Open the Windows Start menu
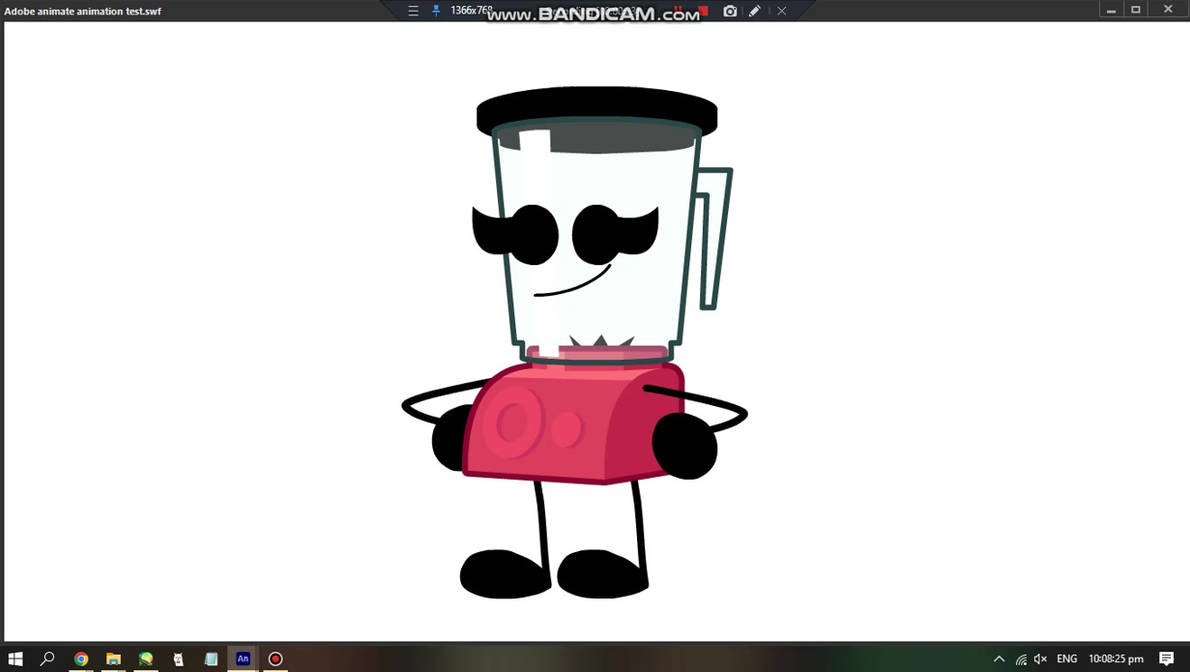This screenshot has width=1190, height=672. [x=16, y=658]
